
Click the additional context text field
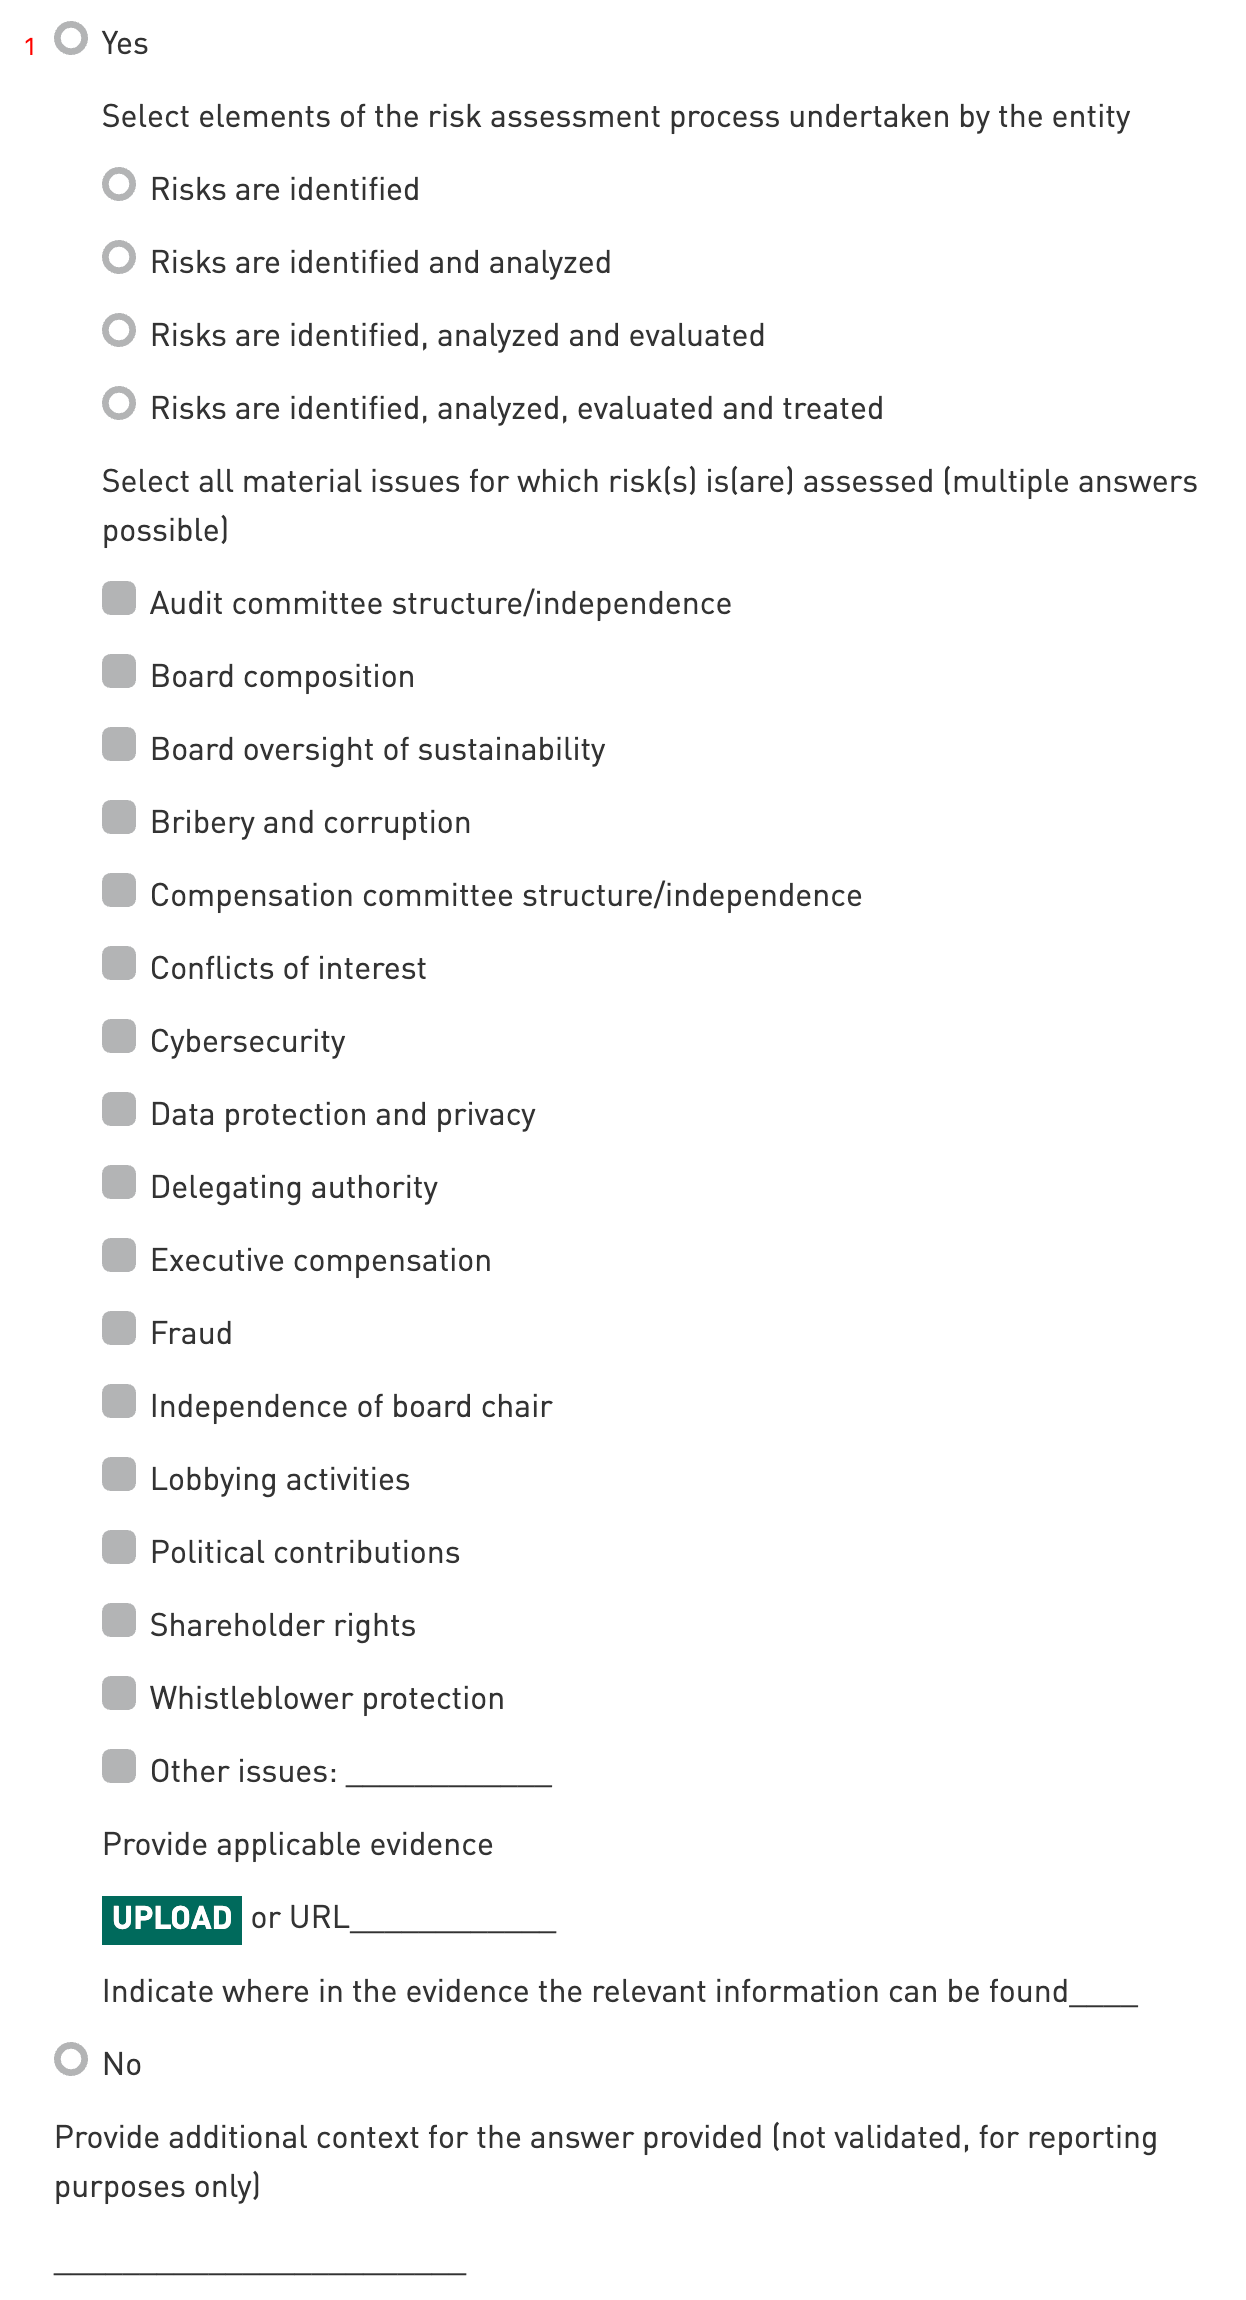[x=260, y=2260]
